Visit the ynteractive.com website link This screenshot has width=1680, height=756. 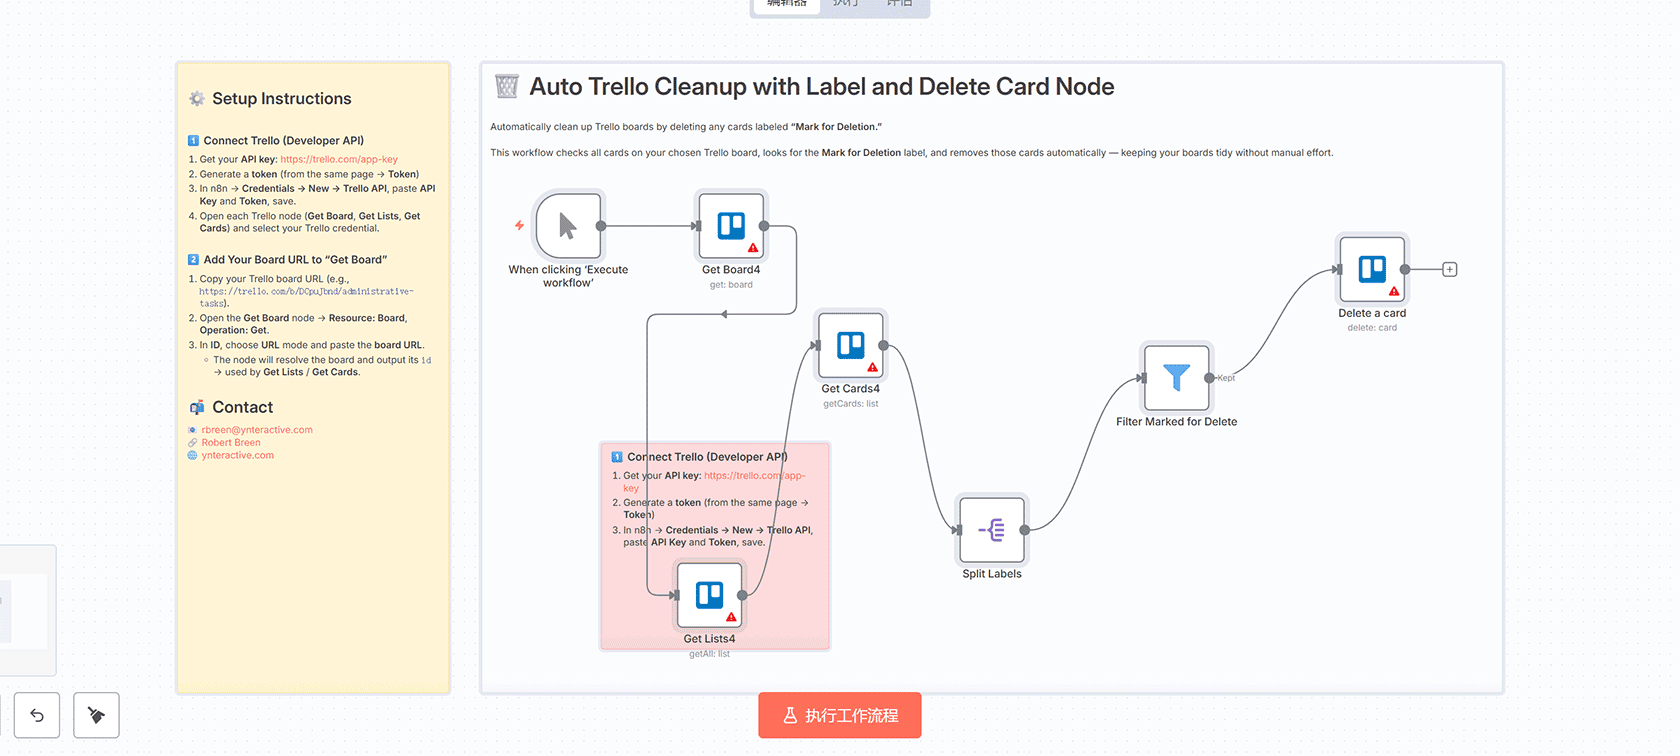tap(238, 456)
